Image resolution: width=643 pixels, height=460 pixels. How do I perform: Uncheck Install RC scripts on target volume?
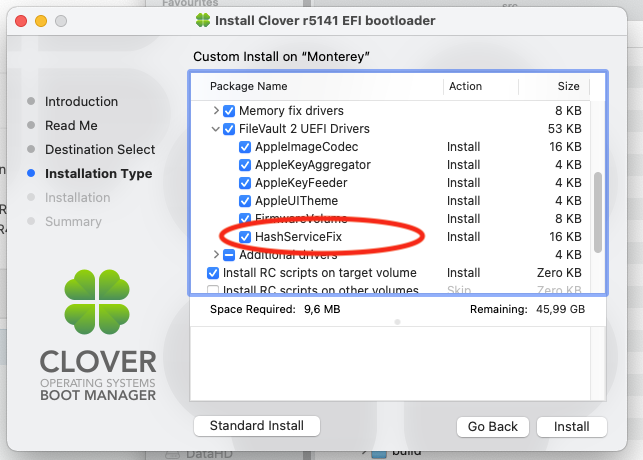(x=213, y=273)
